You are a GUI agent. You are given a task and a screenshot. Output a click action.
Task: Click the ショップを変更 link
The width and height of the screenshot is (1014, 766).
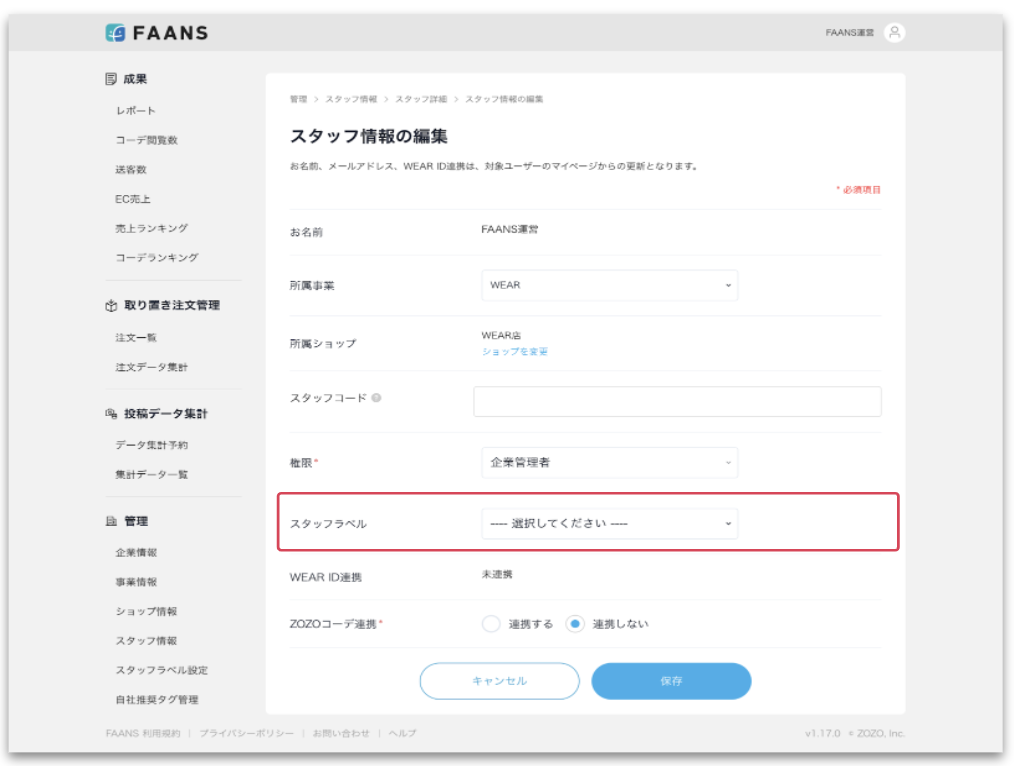click(514, 352)
